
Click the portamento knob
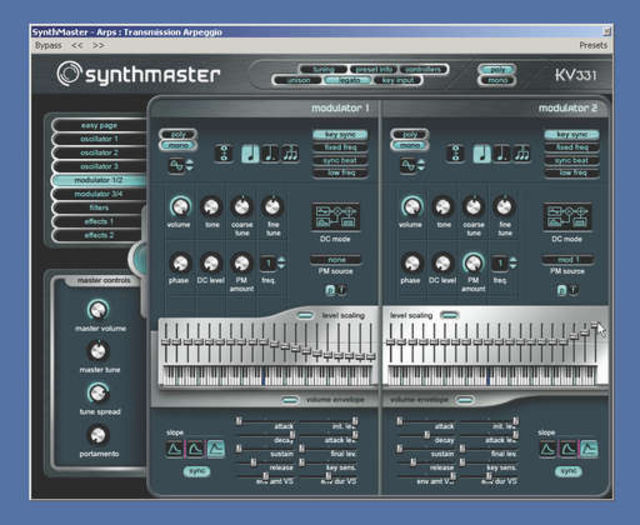click(x=98, y=435)
